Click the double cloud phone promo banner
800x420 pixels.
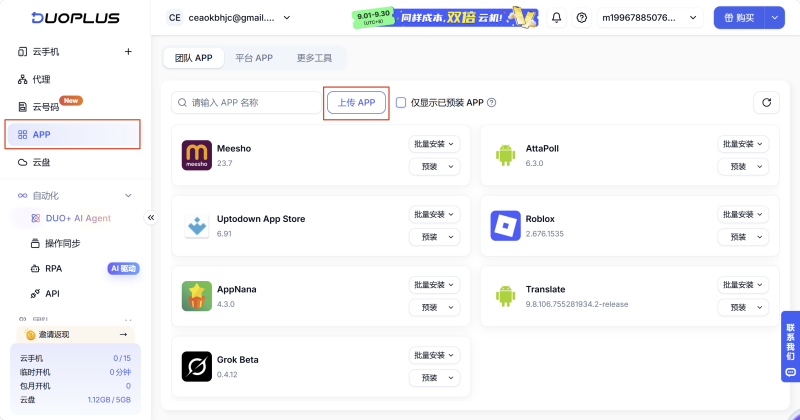pyautogui.click(x=445, y=18)
